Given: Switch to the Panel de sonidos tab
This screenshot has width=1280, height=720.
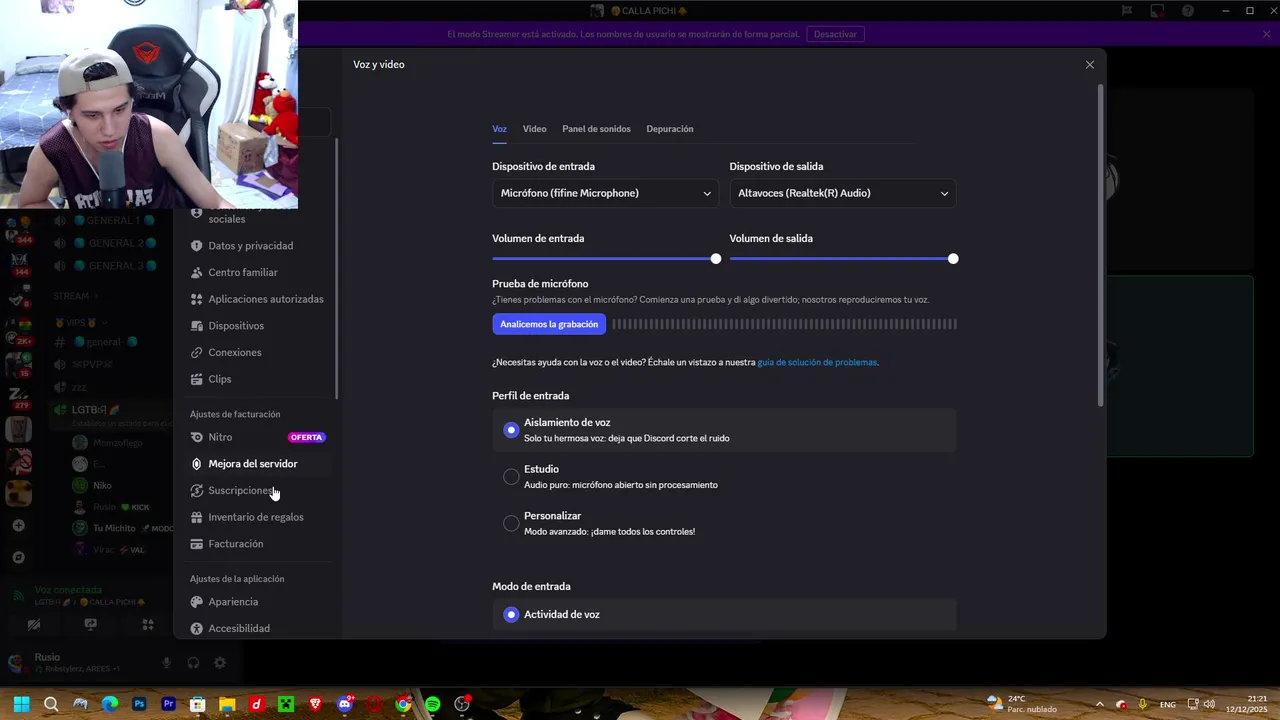Looking at the screenshot, I should point(596,129).
